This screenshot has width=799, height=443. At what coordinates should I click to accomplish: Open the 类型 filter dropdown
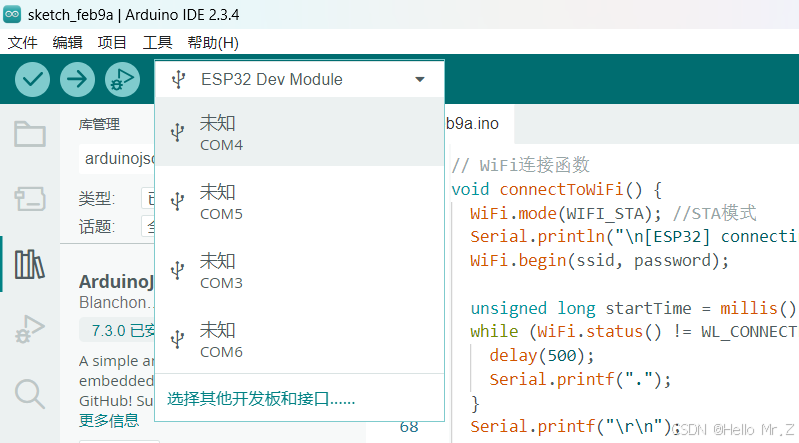click(148, 198)
